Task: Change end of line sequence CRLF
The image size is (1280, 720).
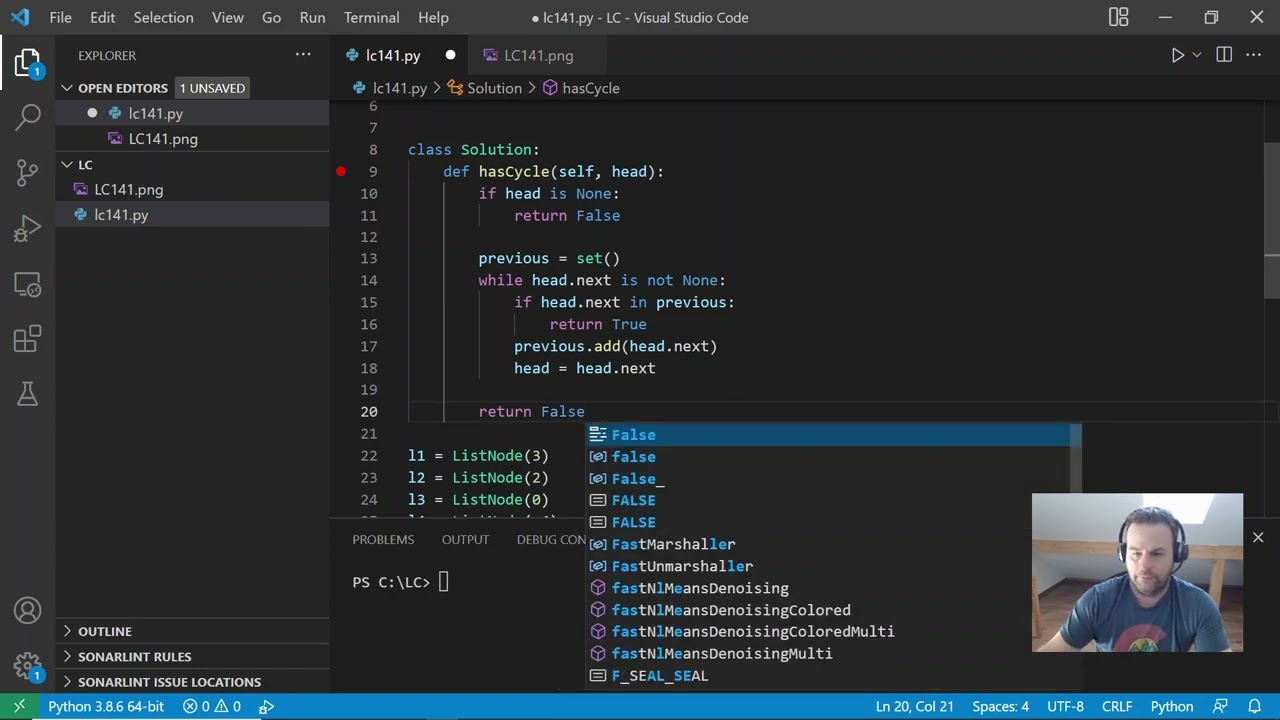Action: 1117,706
